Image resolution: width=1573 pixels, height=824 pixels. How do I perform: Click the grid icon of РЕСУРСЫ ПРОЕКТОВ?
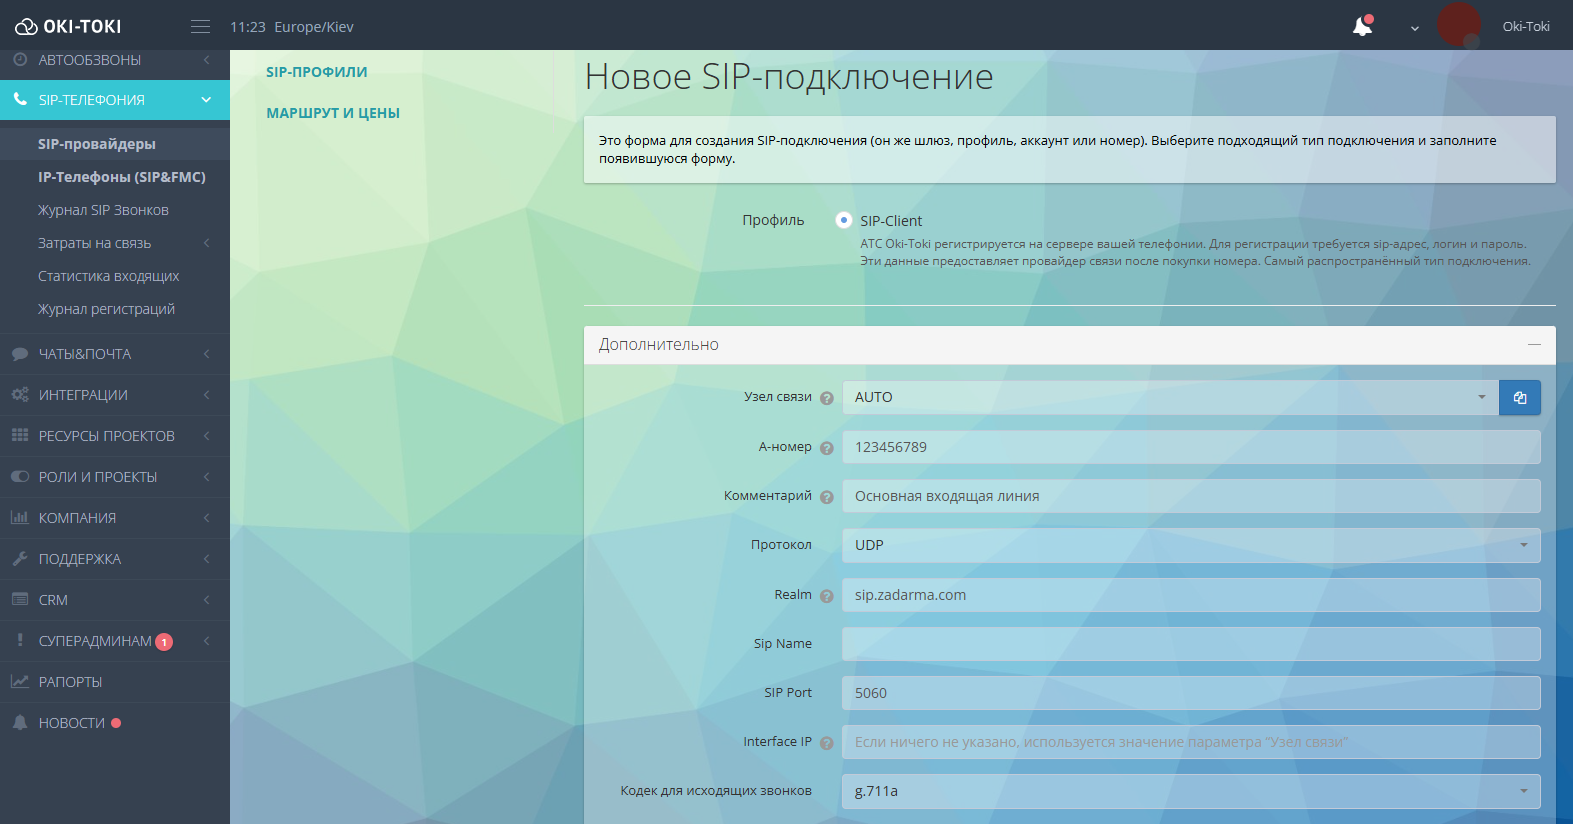[20, 435]
